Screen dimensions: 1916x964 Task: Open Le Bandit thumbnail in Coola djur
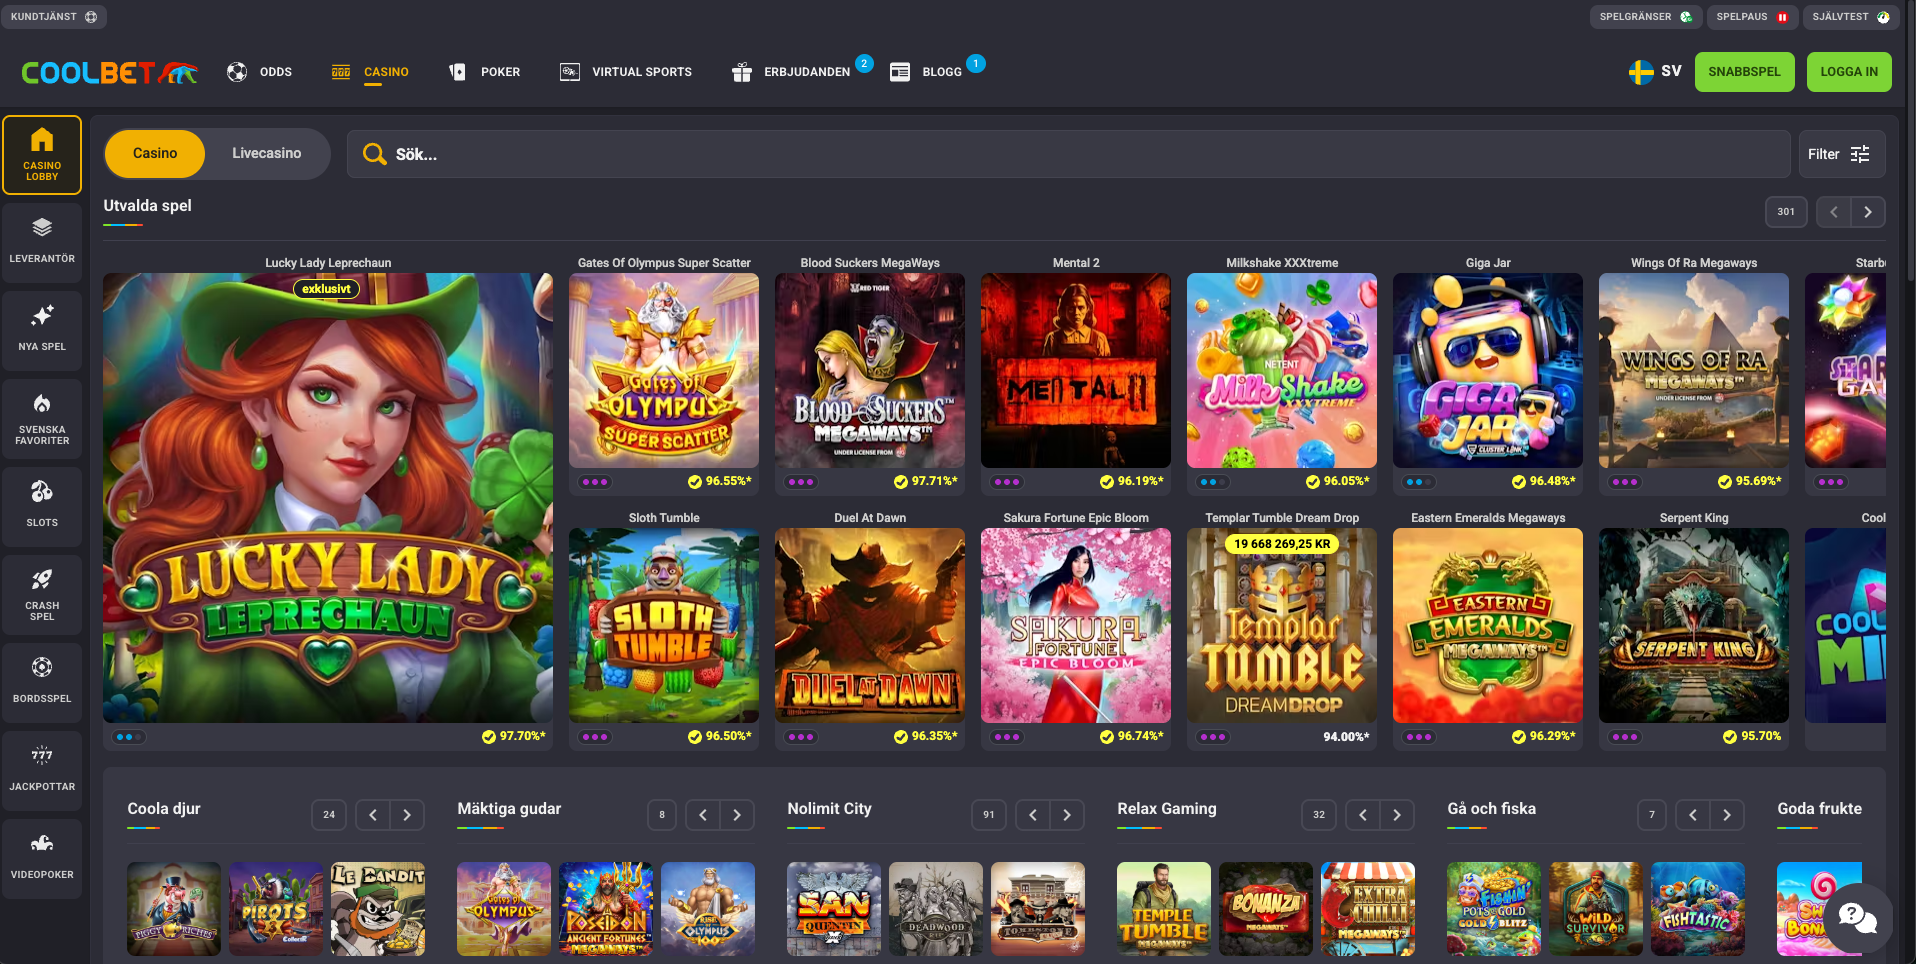pyautogui.click(x=378, y=909)
